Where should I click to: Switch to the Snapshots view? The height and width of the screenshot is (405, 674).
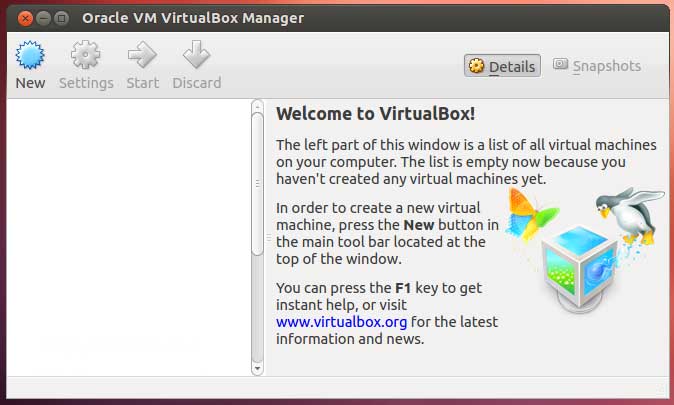pos(597,66)
